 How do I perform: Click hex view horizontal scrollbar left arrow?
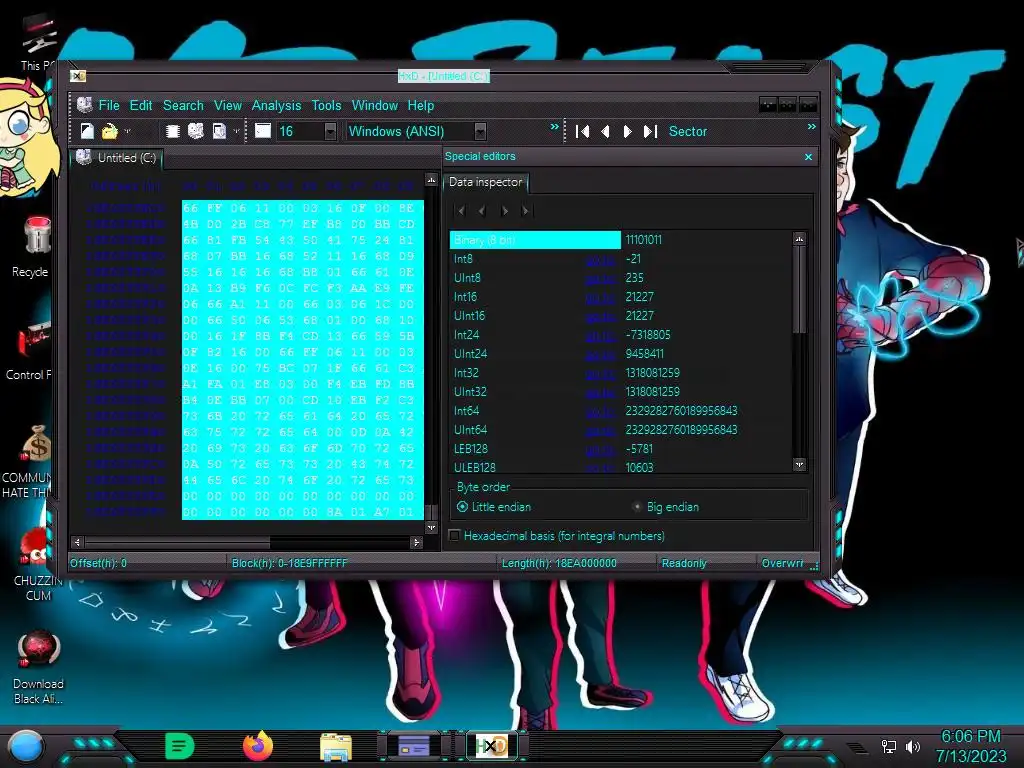[77, 542]
